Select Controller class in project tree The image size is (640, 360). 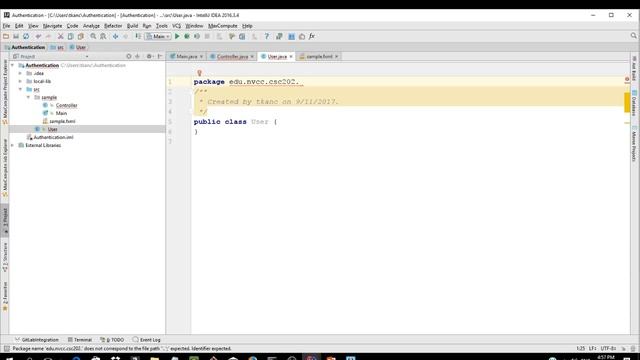(x=66, y=105)
